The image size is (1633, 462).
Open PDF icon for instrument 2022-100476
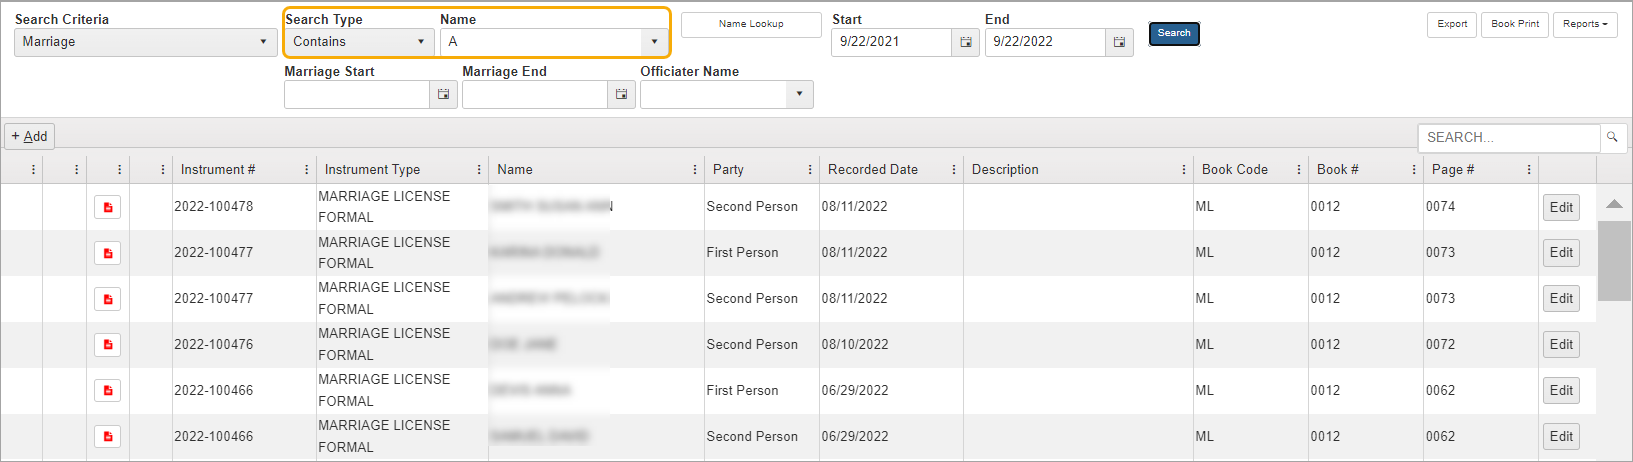(108, 345)
